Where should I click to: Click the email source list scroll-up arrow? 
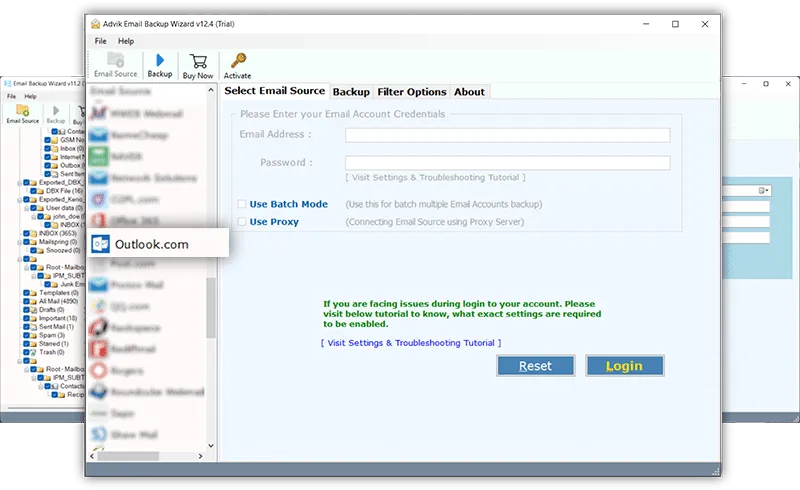point(211,90)
